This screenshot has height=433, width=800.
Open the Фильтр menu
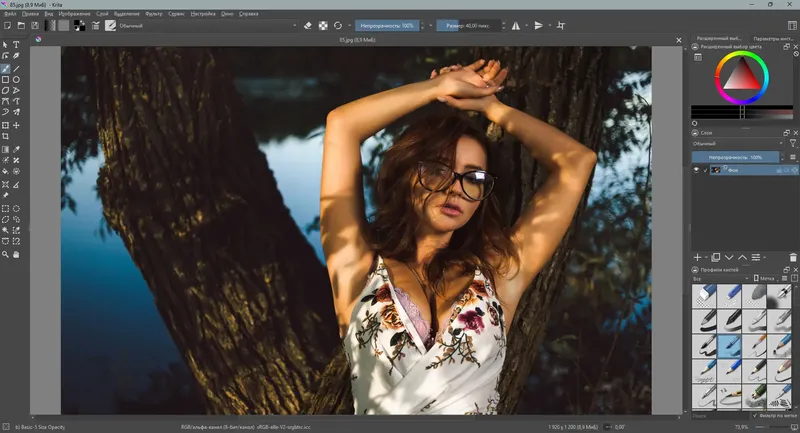[153, 14]
